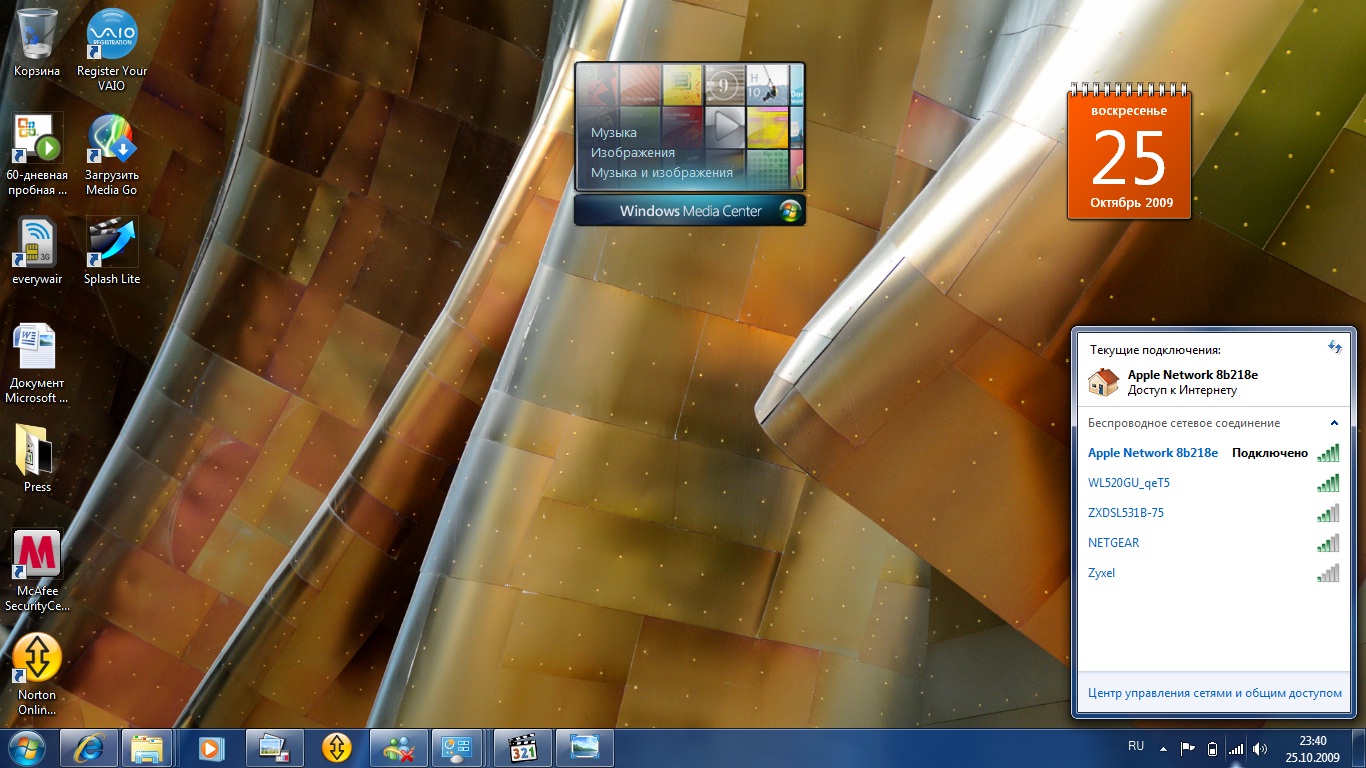This screenshot has height=768, width=1366.
Task: Open the Windows Start menu orb
Action: point(27,747)
